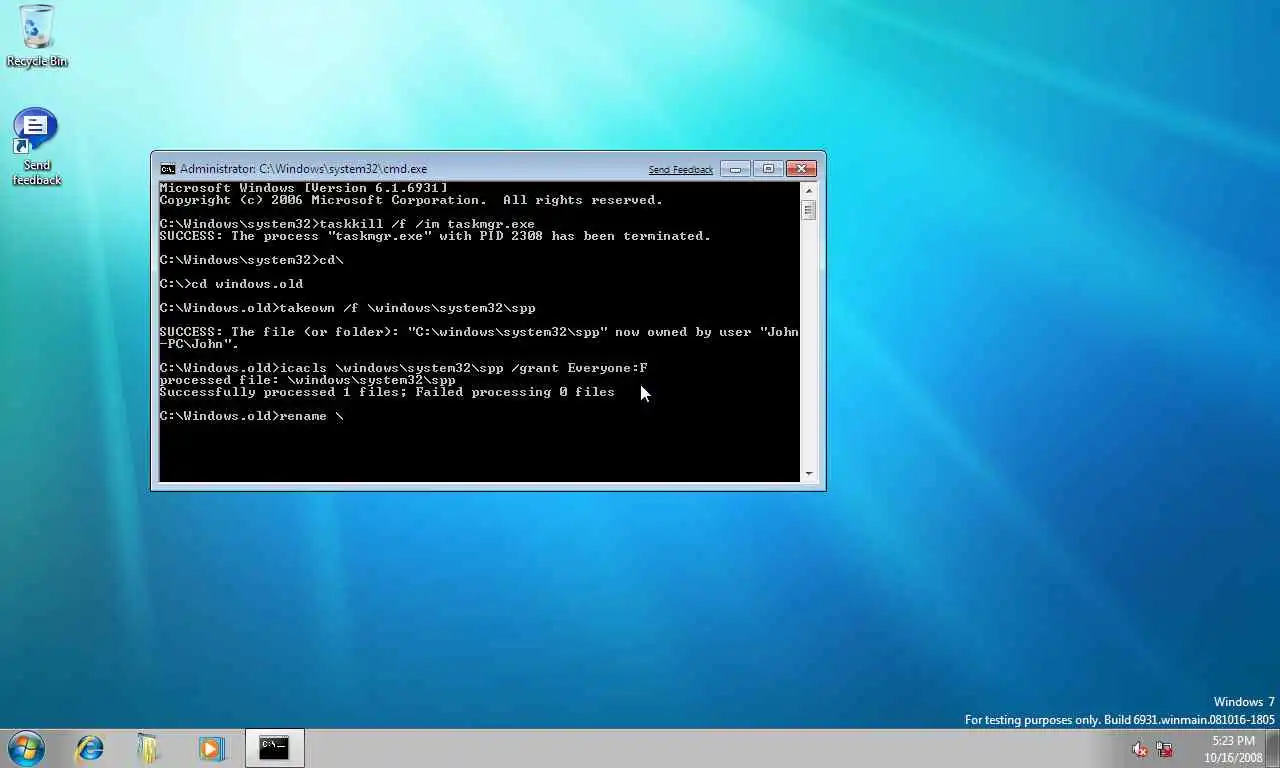Open Windows Explorer folder icon on taskbar
Image resolution: width=1280 pixels, height=768 pixels.
click(148, 748)
